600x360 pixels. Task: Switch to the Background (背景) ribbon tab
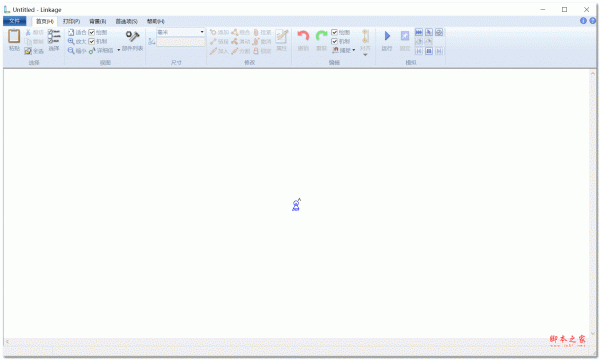click(x=98, y=21)
